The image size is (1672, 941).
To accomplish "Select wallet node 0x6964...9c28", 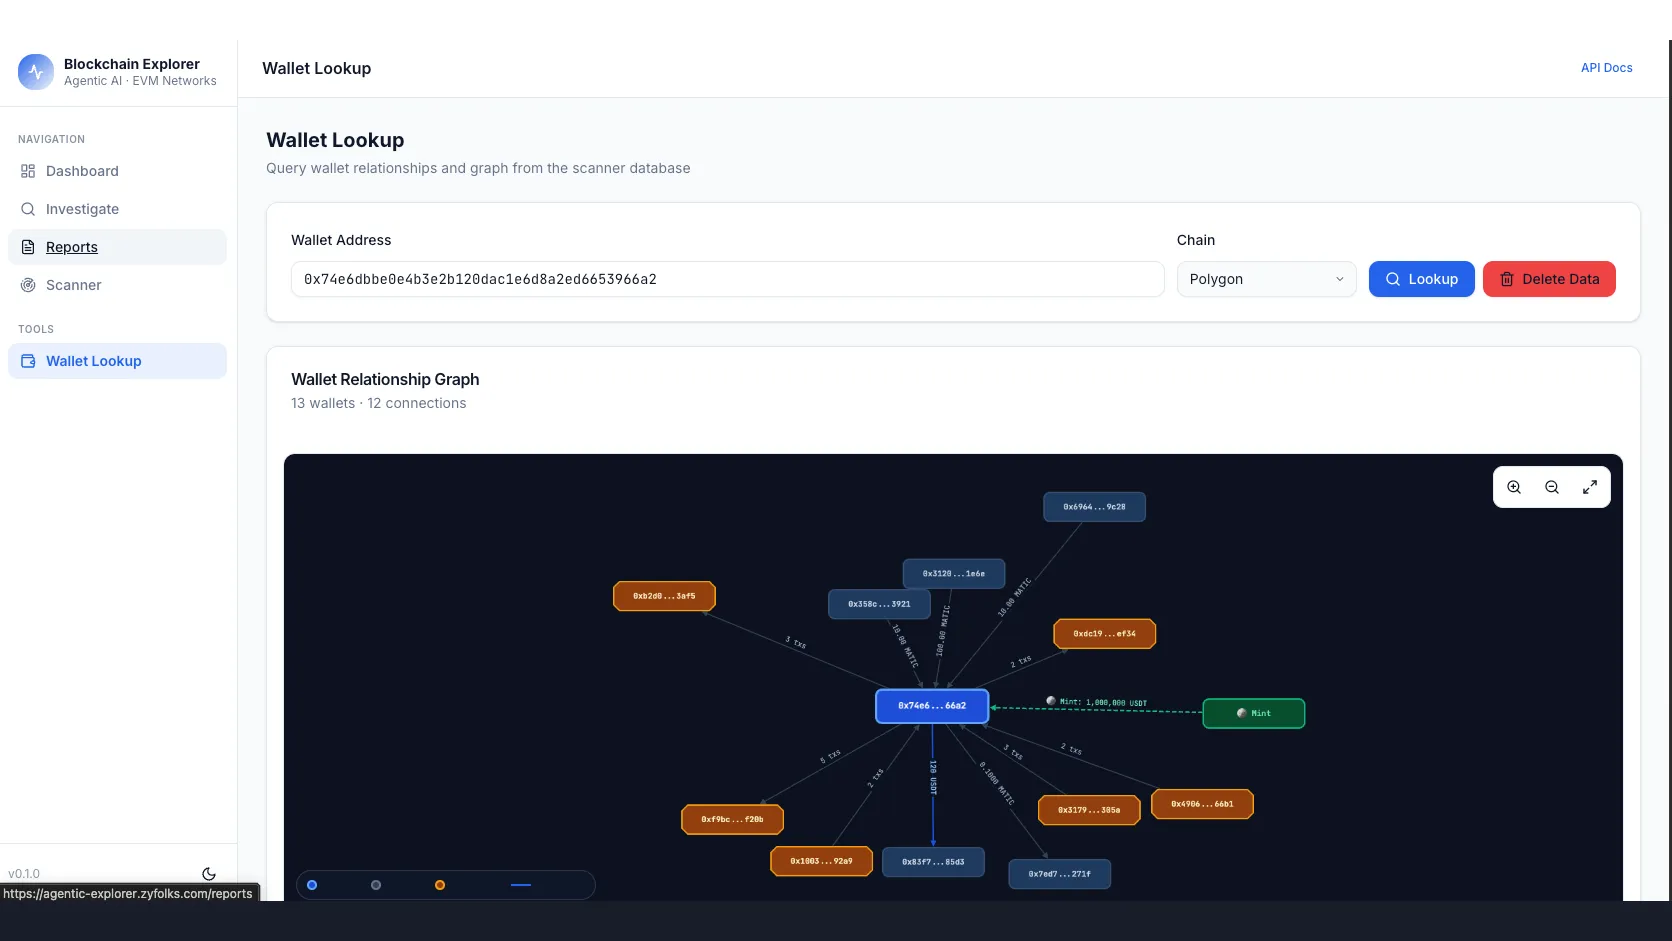I will click(1094, 507).
